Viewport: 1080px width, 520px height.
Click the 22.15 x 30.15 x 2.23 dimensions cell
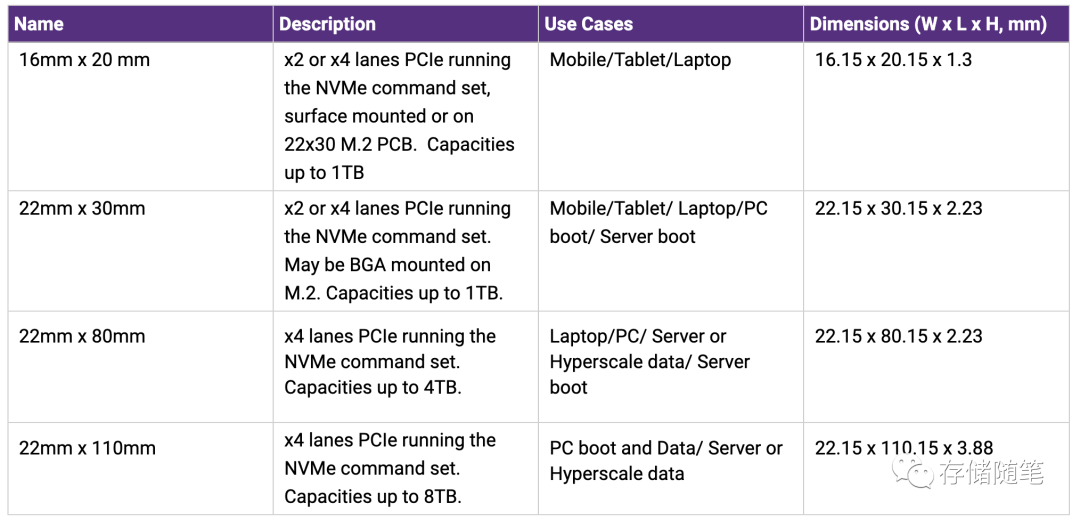936,251
